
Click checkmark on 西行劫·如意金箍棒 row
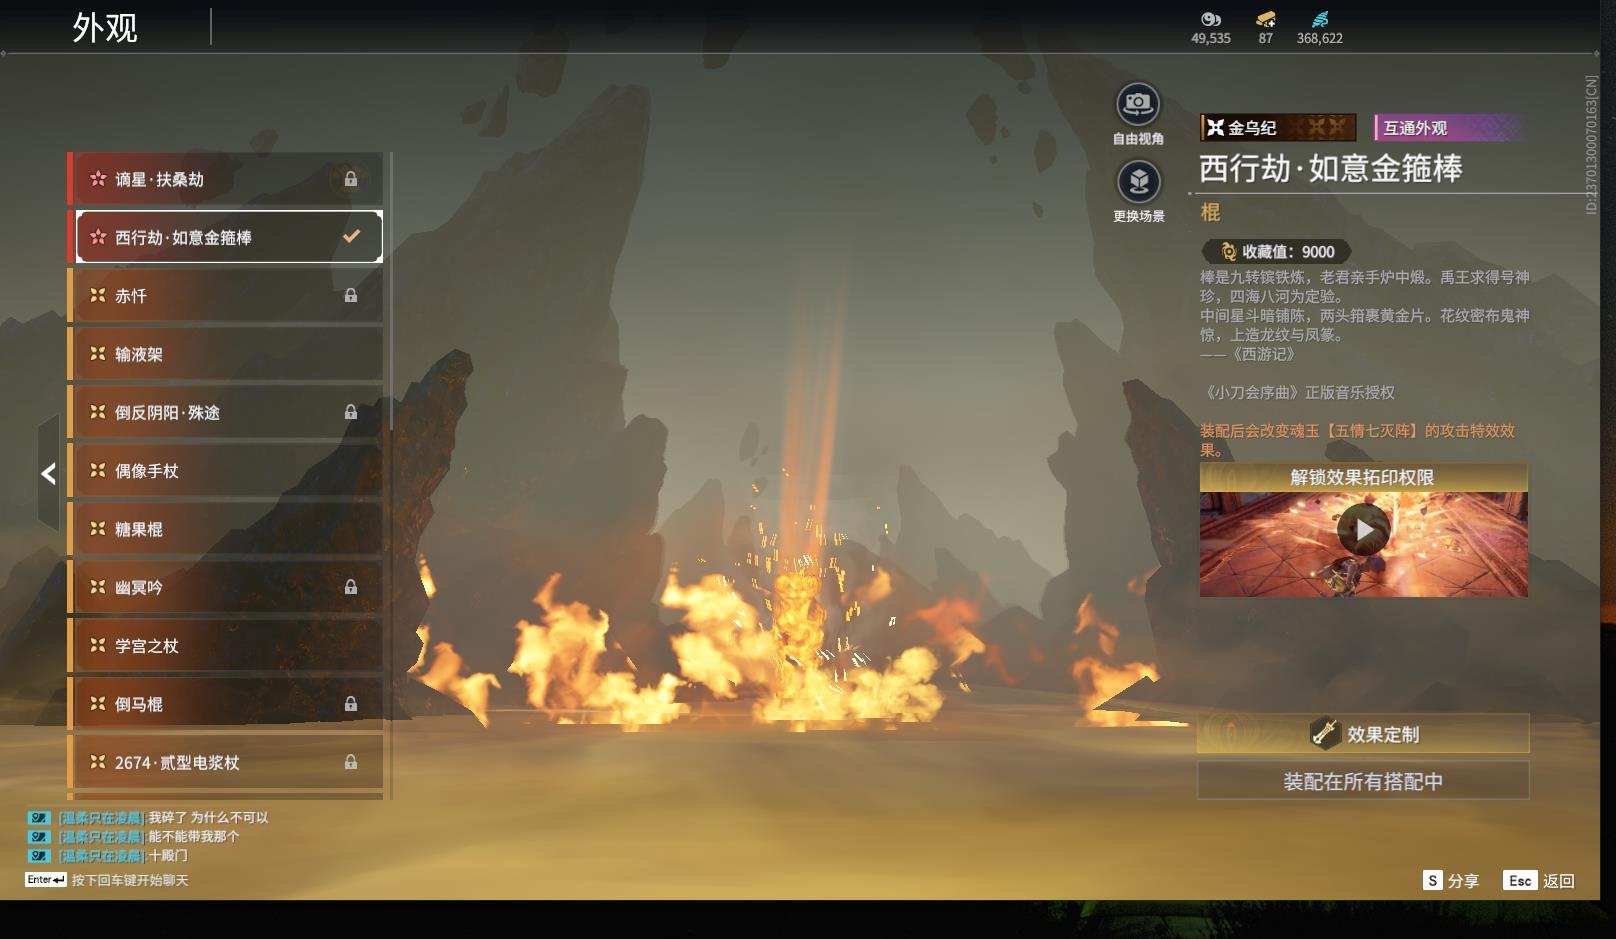[351, 237]
